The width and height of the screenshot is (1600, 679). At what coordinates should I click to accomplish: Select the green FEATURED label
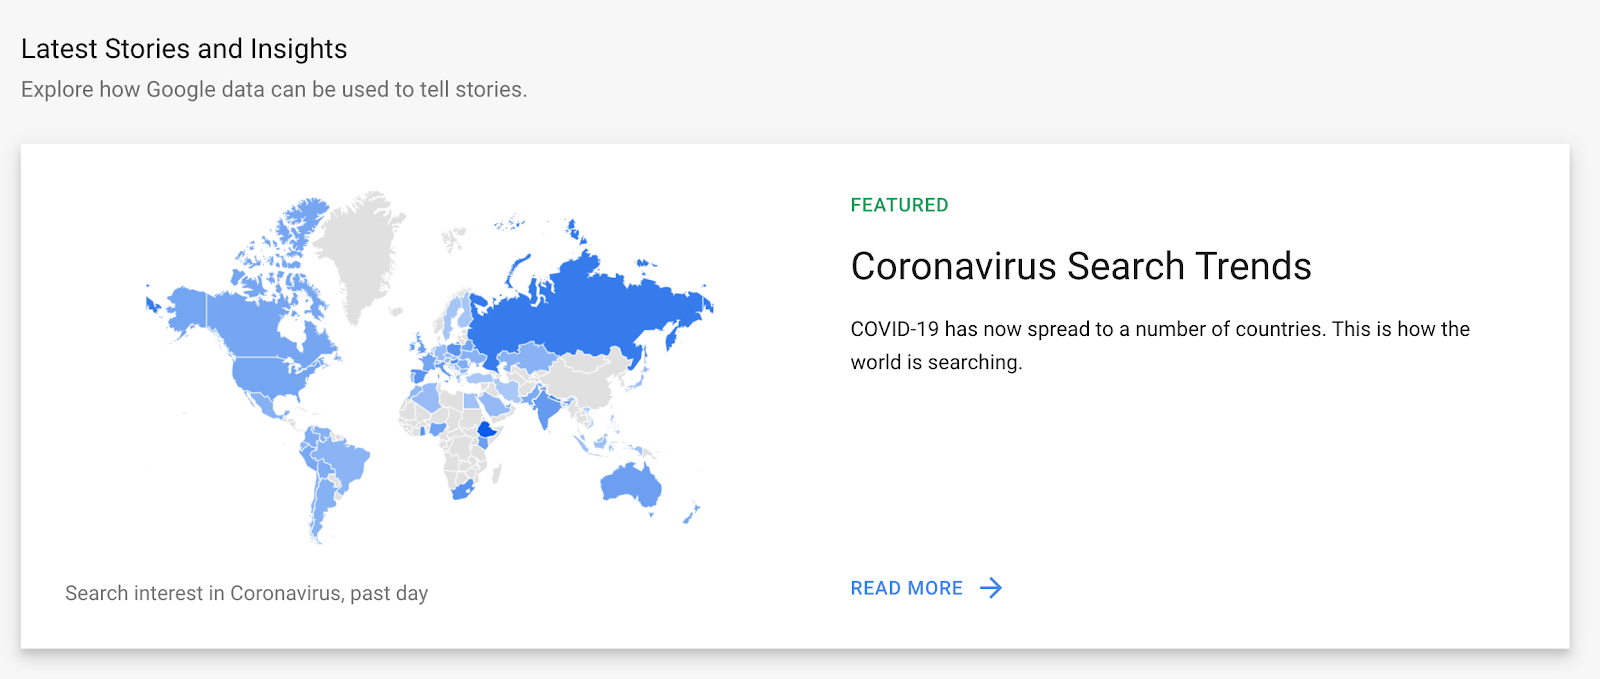click(899, 205)
